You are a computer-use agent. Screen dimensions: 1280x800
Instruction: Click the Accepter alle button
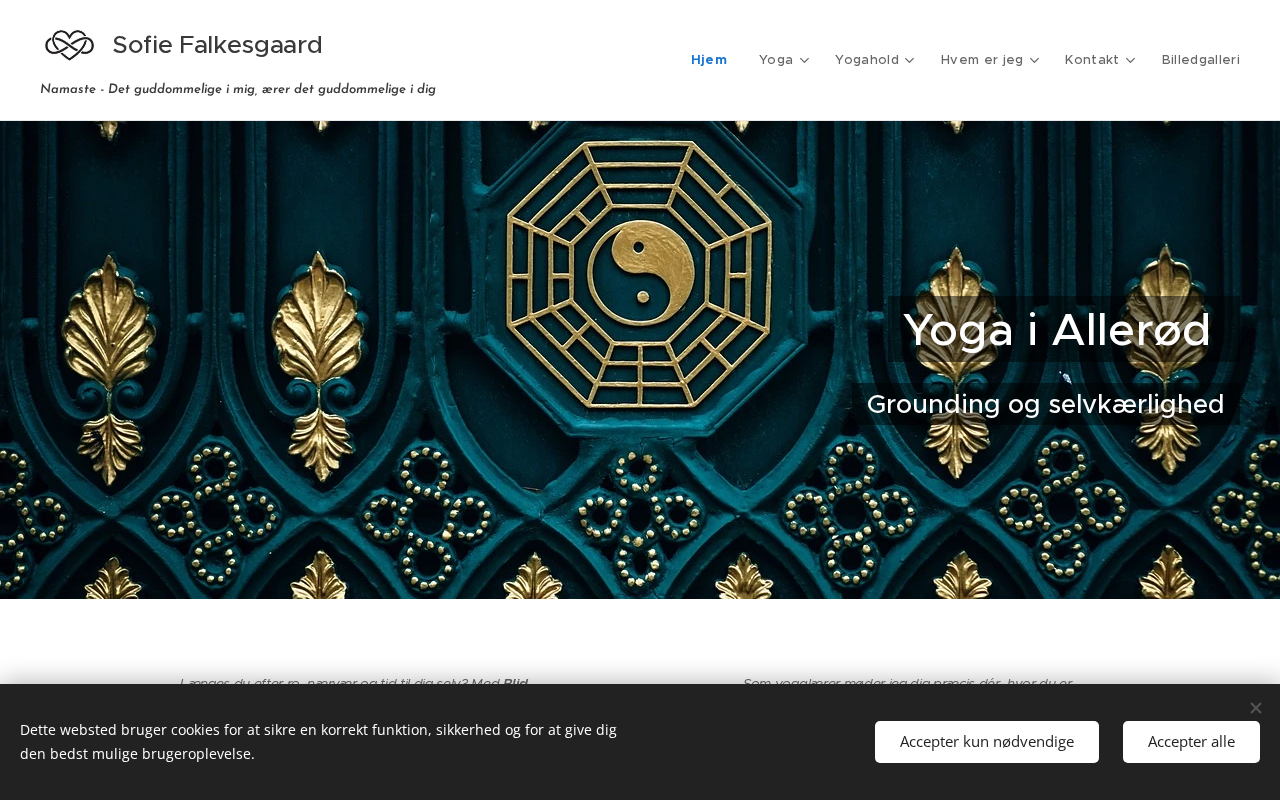pos(1191,742)
